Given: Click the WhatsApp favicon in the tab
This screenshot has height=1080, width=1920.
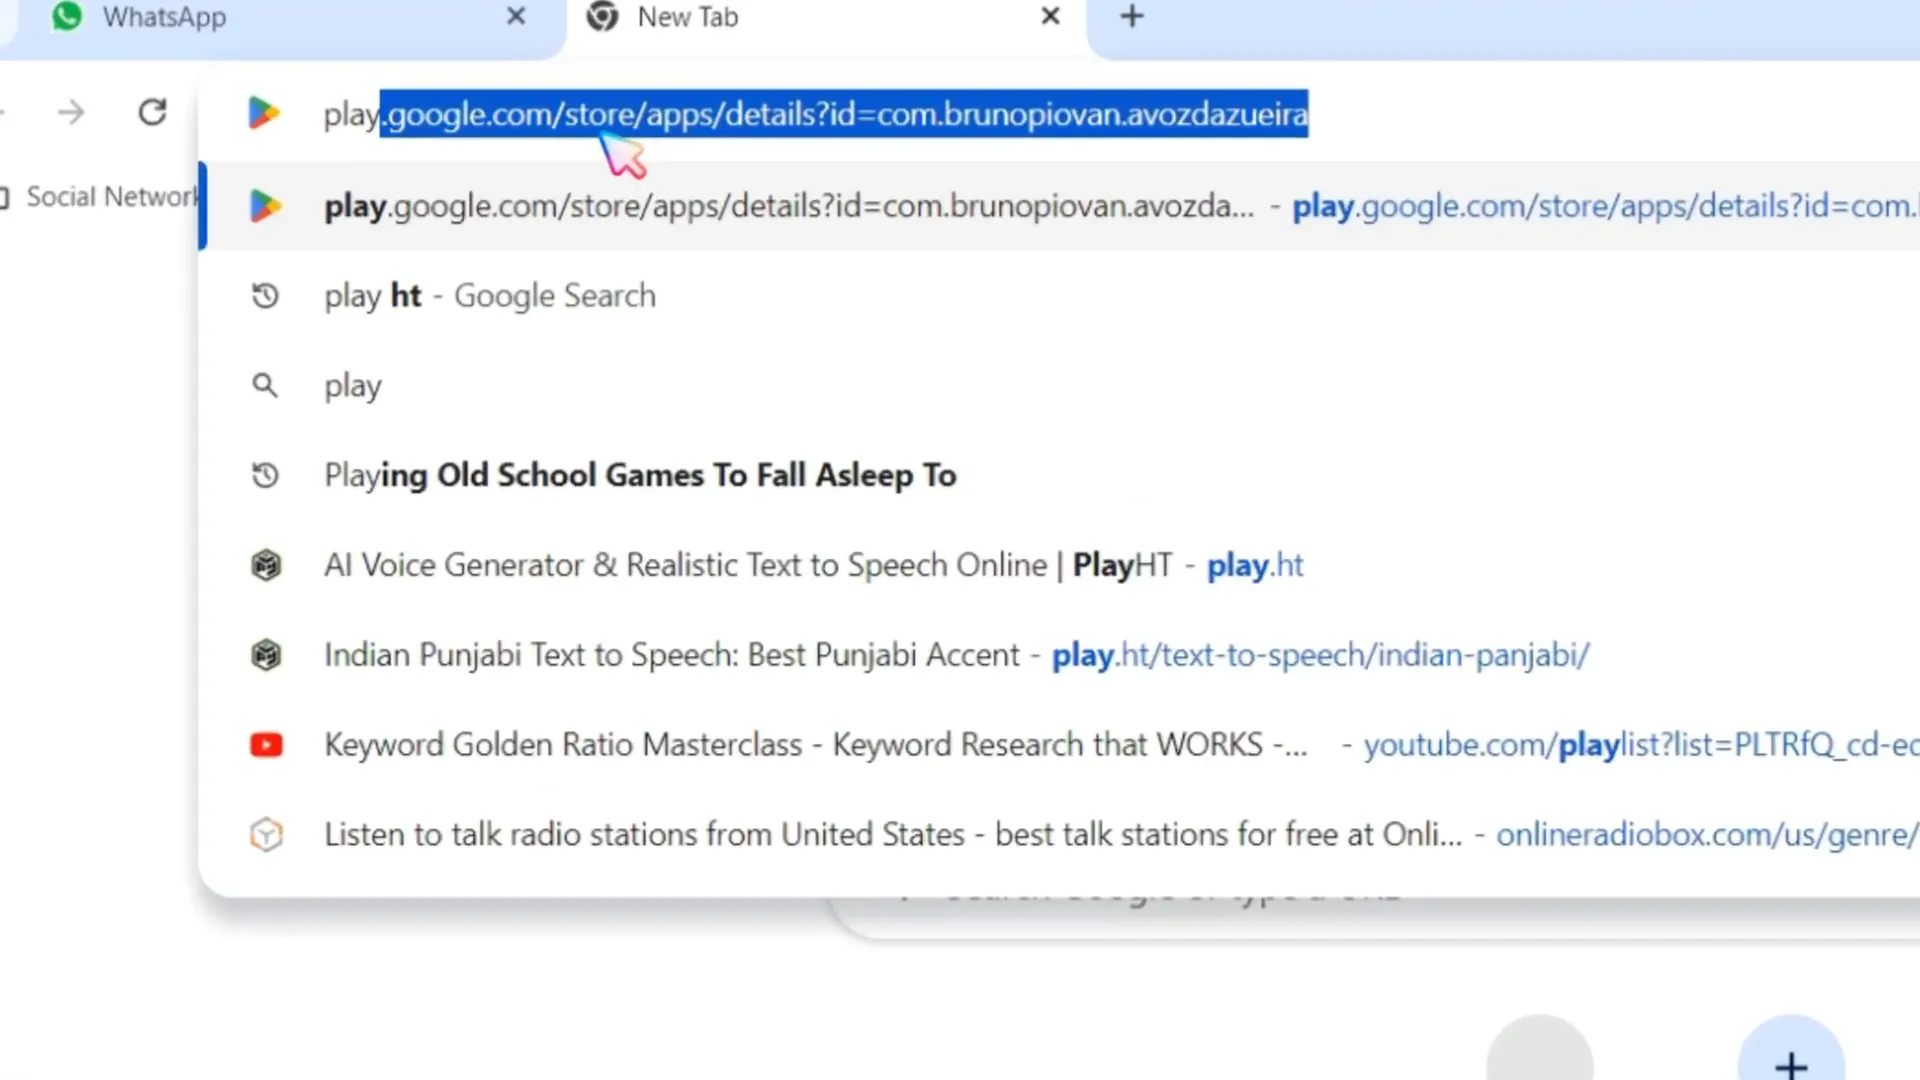Looking at the screenshot, I should click(67, 17).
